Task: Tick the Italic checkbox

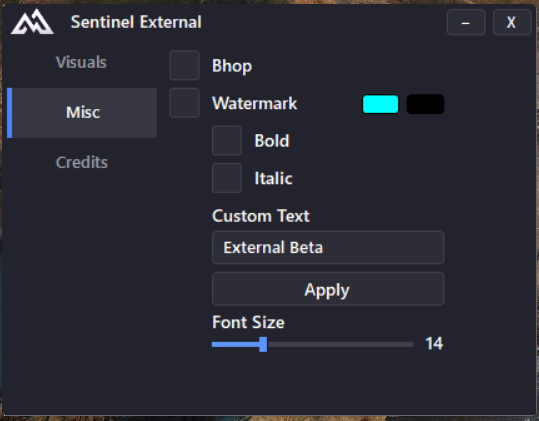Action: [227, 178]
